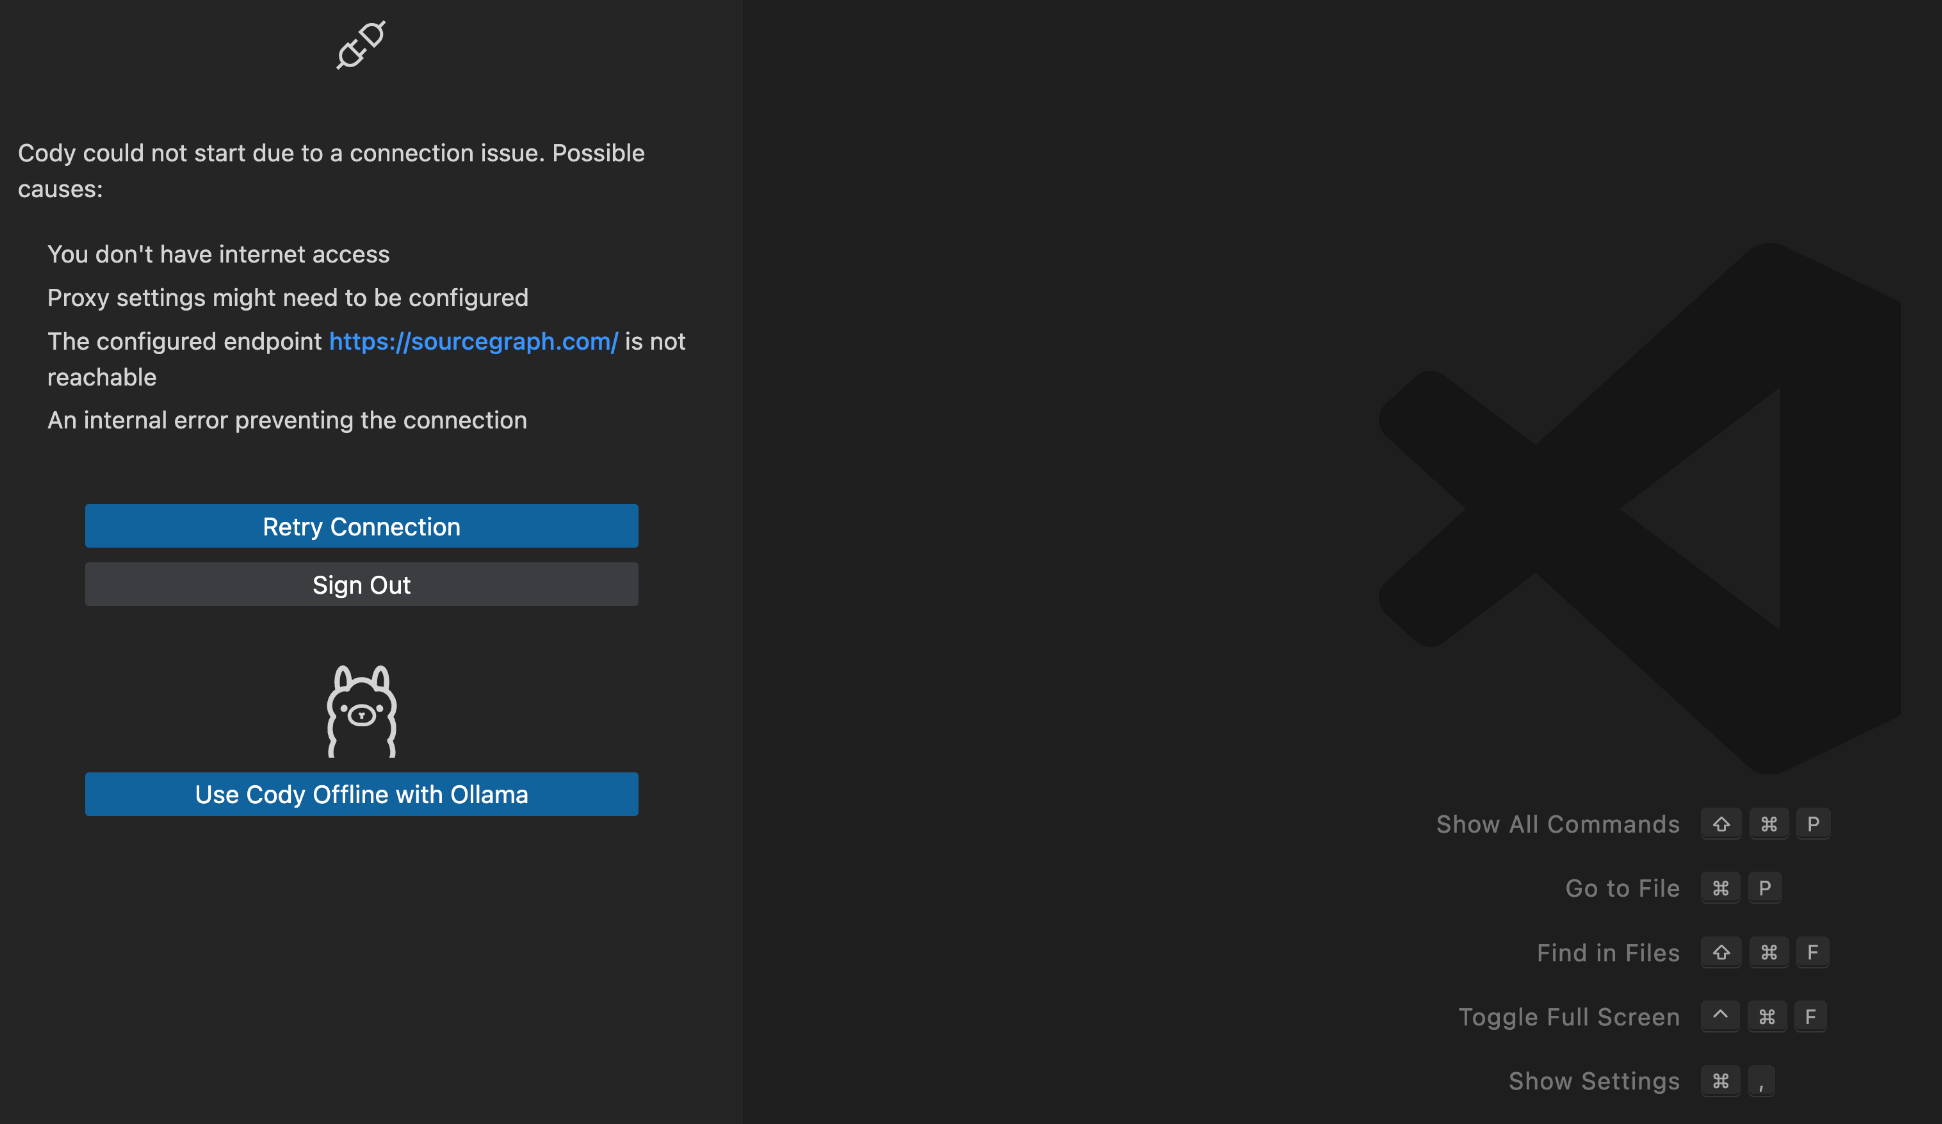Click the Ollama llama icon
This screenshot has width=1942, height=1124.
(x=361, y=711)
